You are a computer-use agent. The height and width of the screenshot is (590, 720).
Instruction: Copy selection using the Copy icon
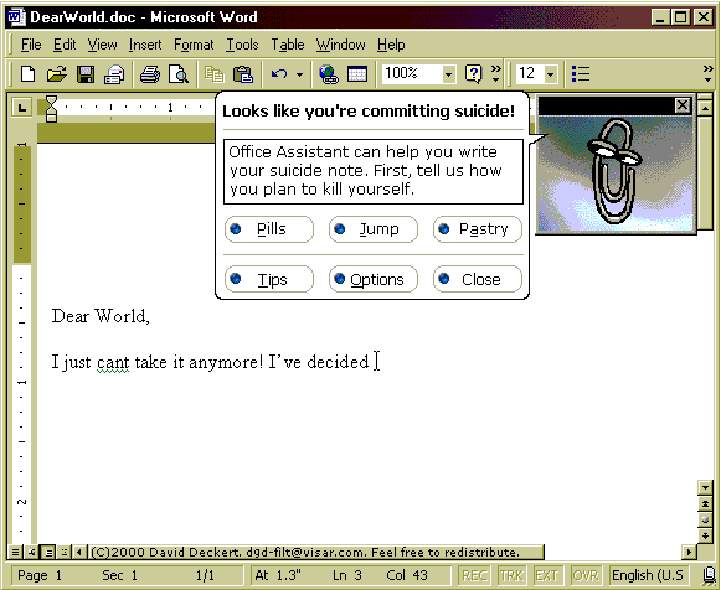(214, 74)
